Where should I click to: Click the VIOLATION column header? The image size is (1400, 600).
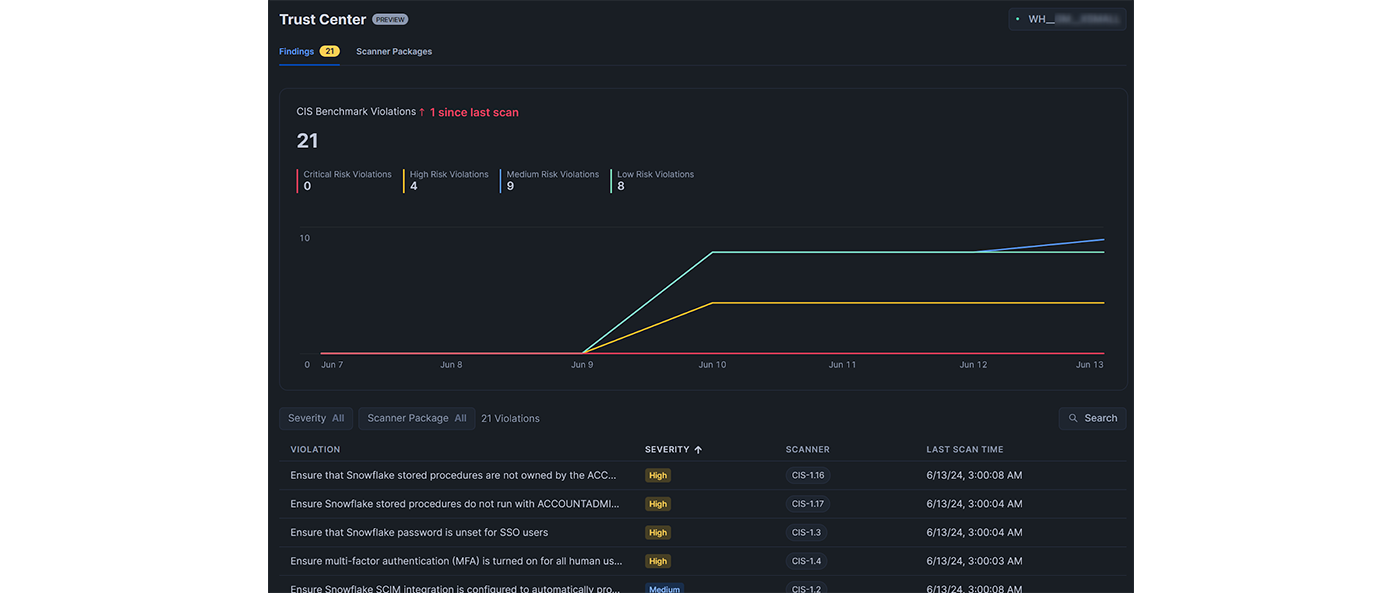coord(316,450)
